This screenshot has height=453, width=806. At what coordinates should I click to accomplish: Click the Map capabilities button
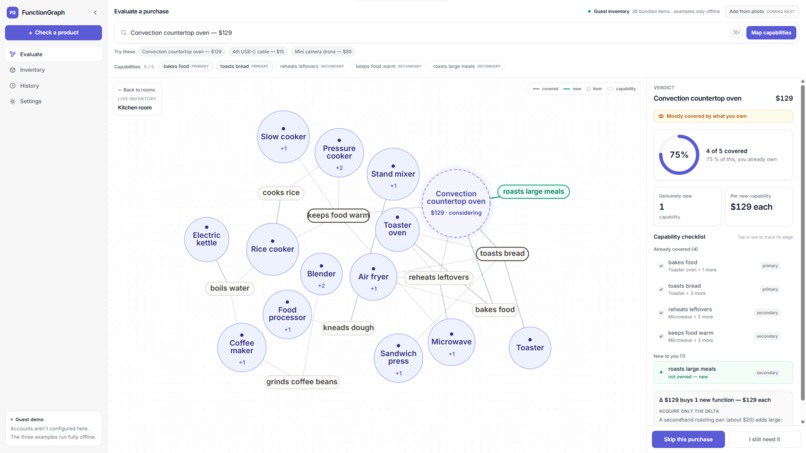pyautogui.click(x=771, y=33)
